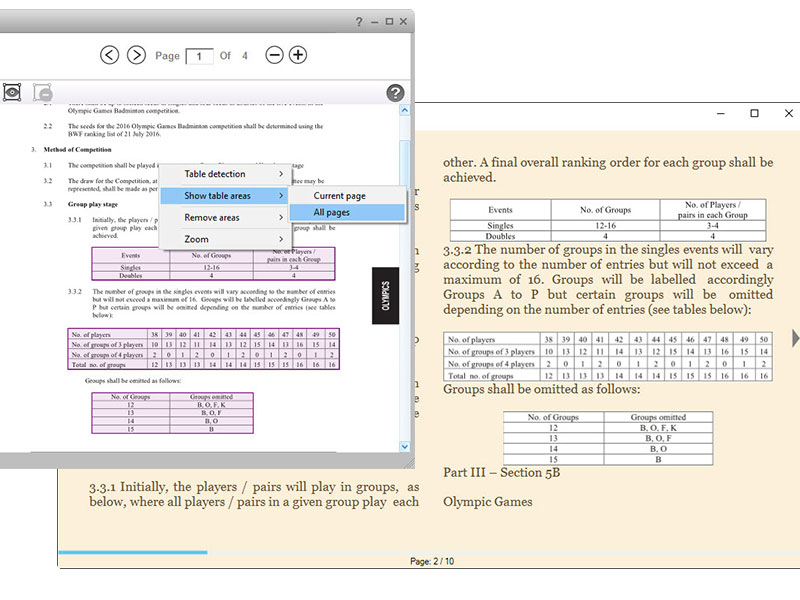The image size is (800, 600).
Task: Close the table detection dialog
Action: 403,21
